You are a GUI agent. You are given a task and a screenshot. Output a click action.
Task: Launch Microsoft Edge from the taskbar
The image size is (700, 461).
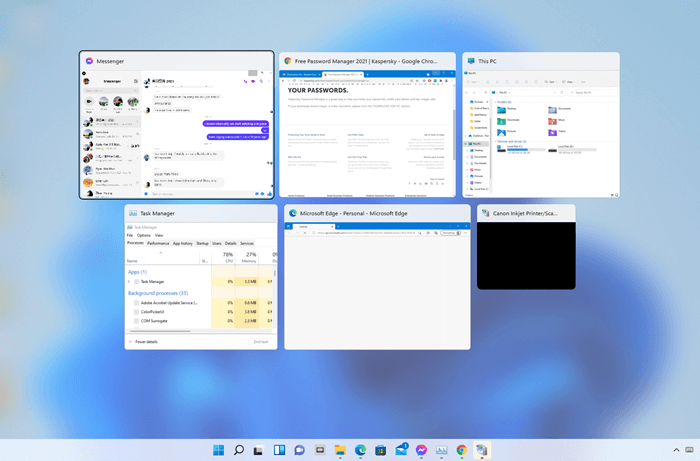click(360, 450)
